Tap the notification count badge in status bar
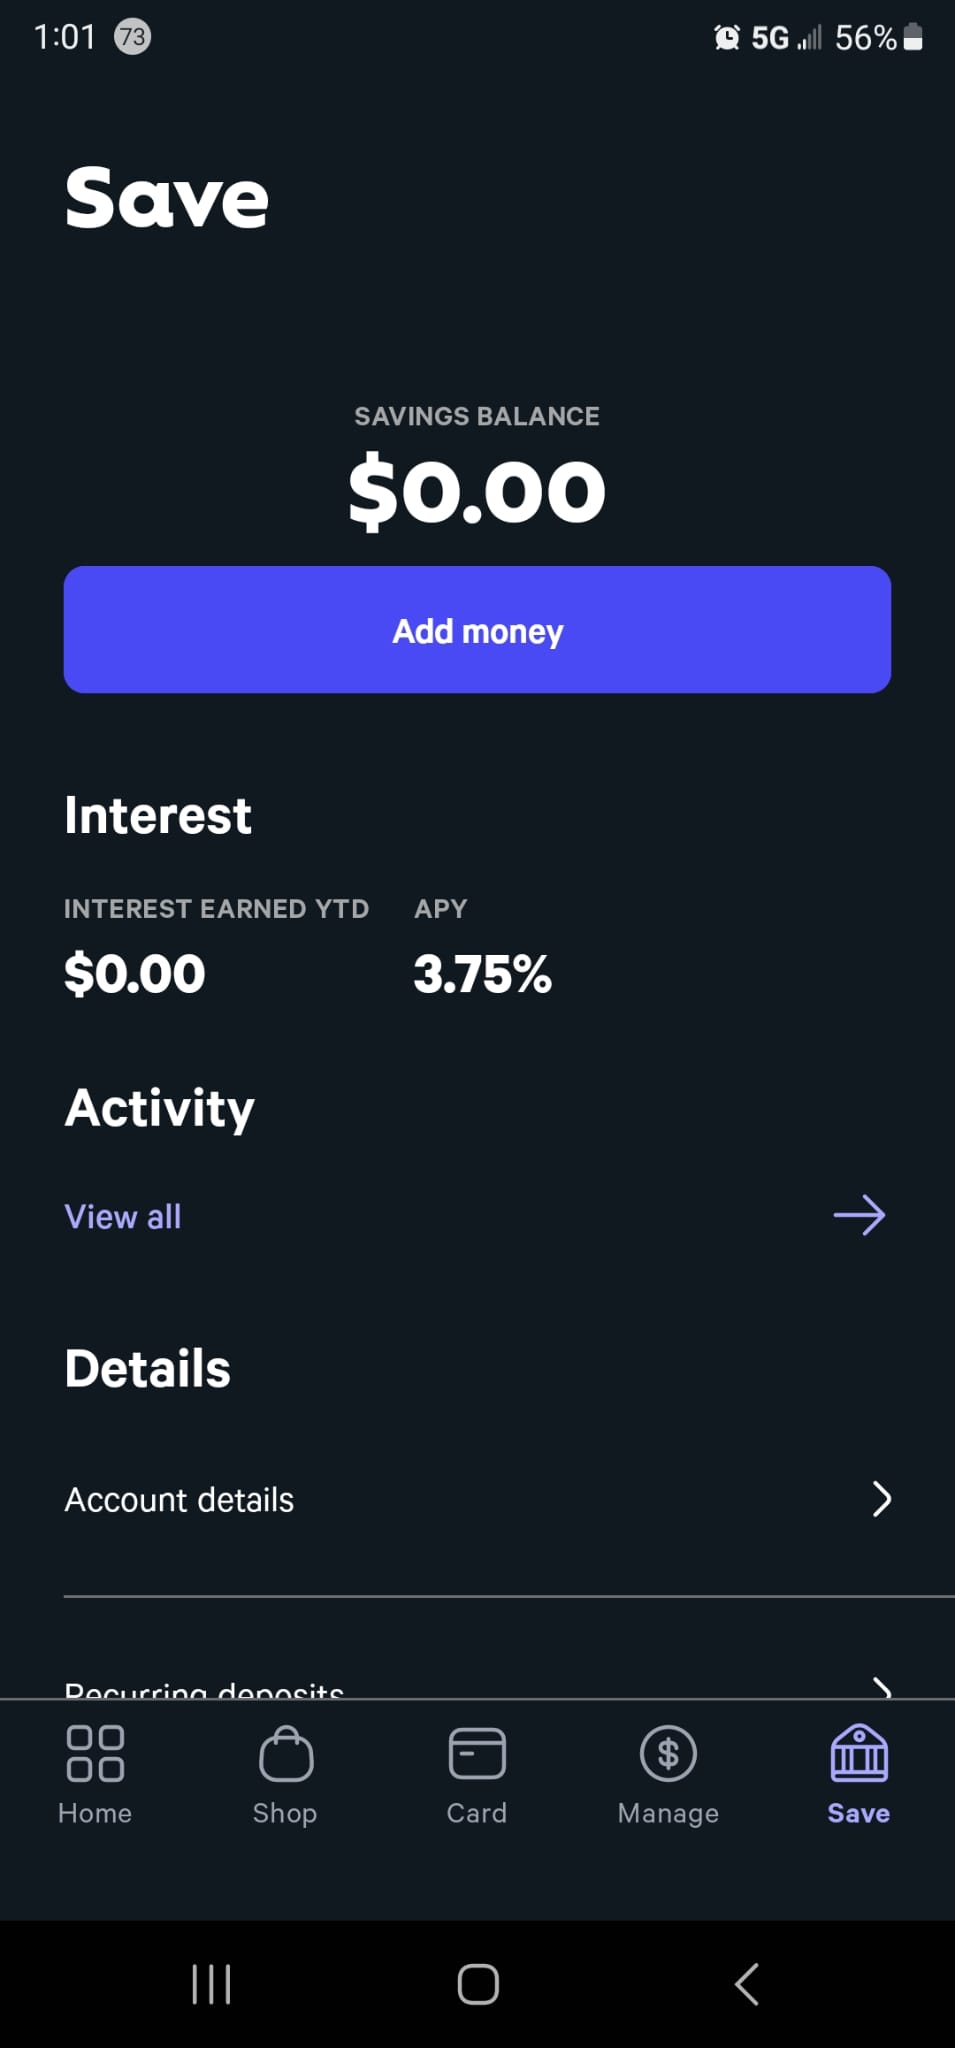Image resolution: width=955 pixels, height=2048 pixels. (x=132, y=37)
